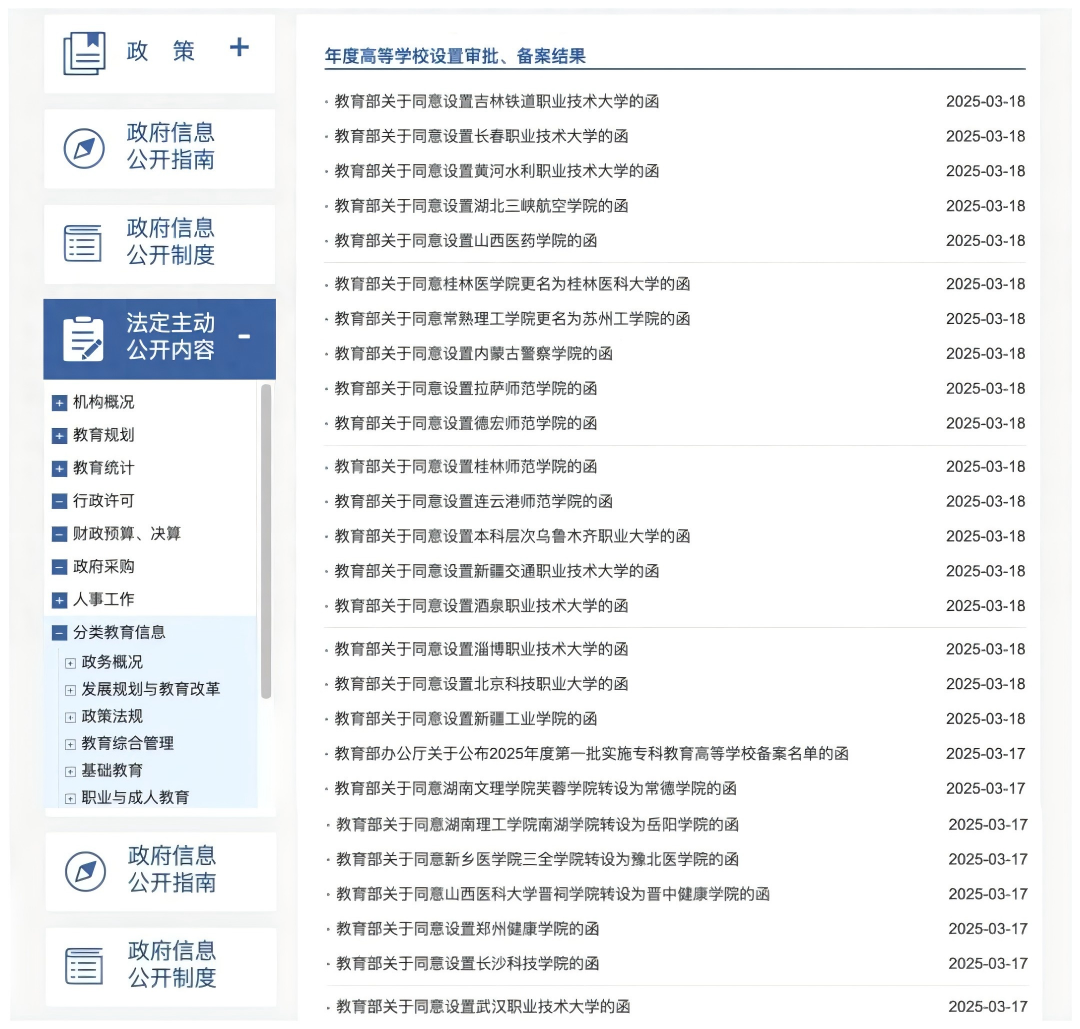Click the compass icon in the top 政府信息公开指南 card
Image resolution: width=1080 pixels, height=1029 pixels.
click(84, 148)
